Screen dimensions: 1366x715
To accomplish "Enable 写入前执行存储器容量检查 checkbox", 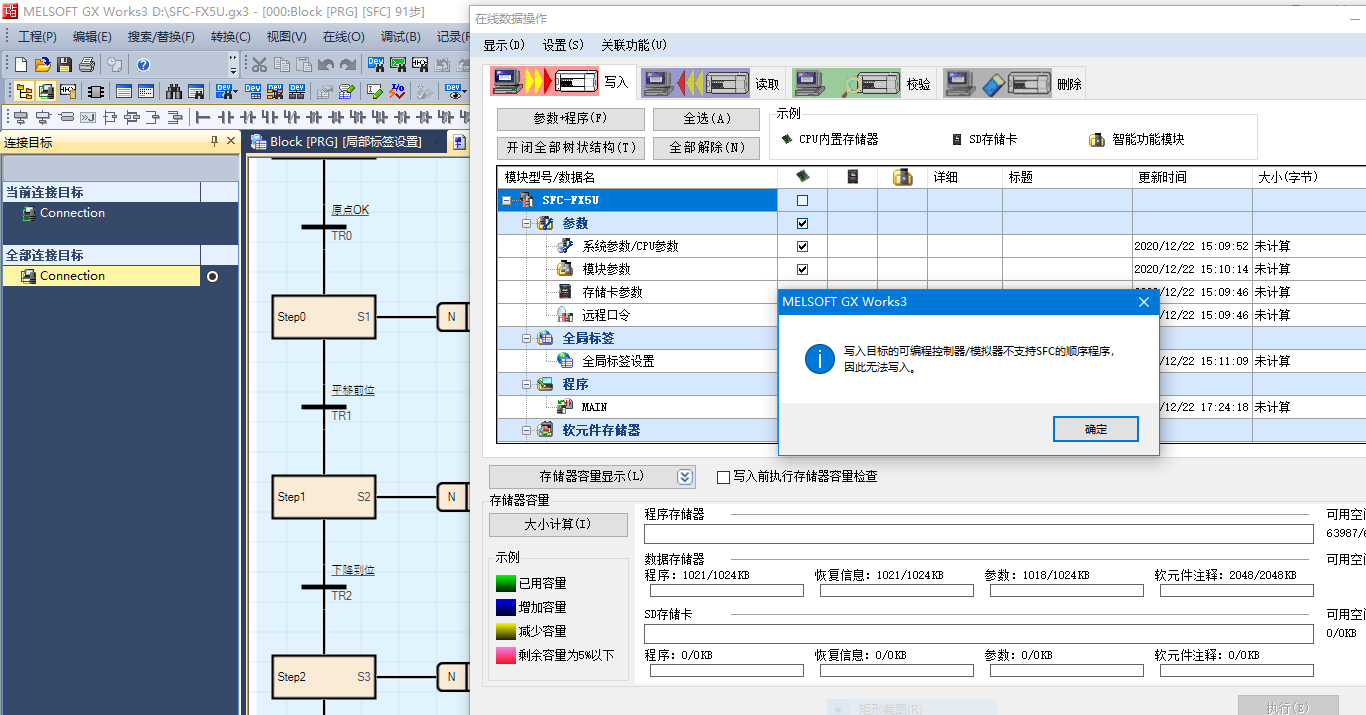I will click(x=724, y=477).
